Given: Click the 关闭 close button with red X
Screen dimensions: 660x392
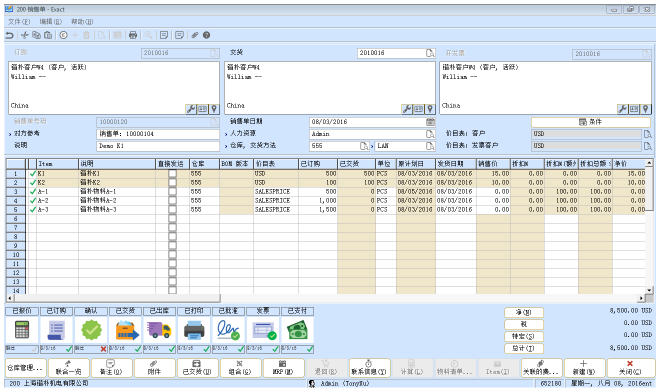Looking at the screenshot, I should [x=630, y=368].
